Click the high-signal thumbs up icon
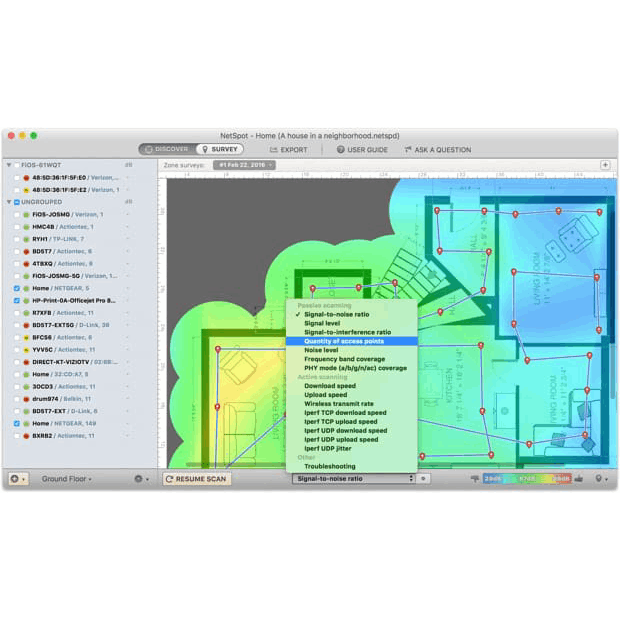620x620 pixels. [578, 479]
